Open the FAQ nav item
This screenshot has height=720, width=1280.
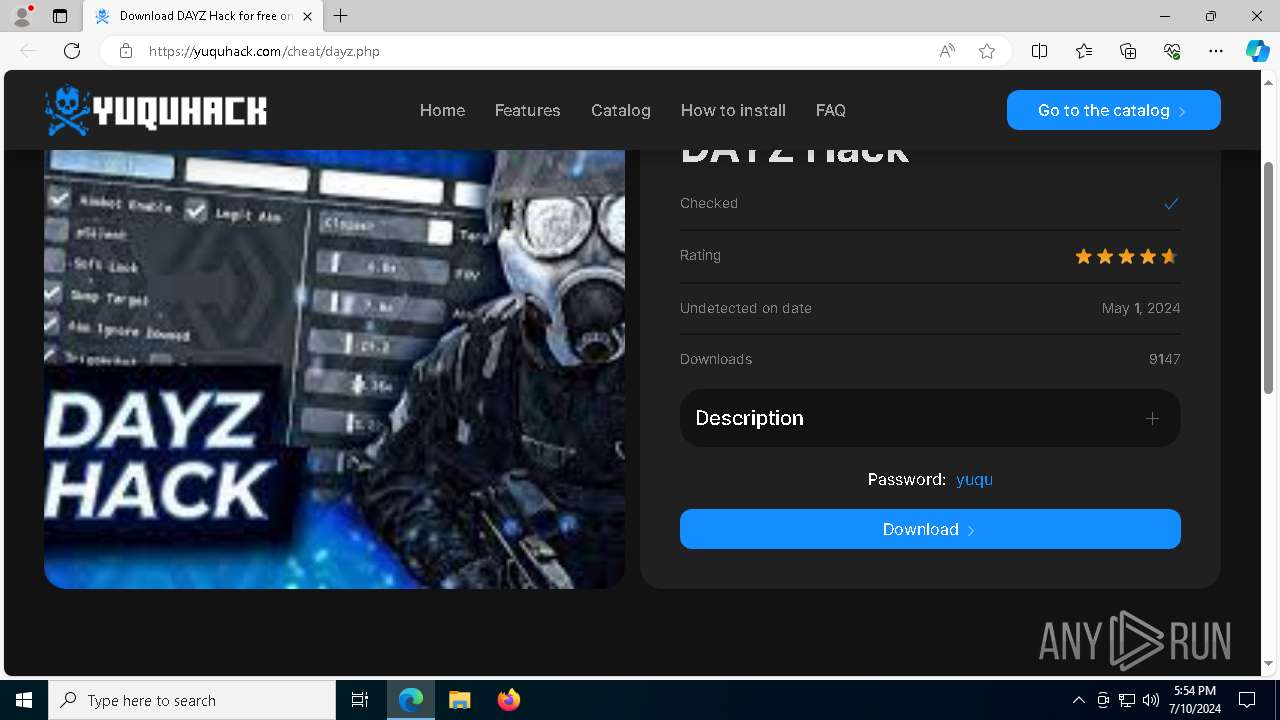click(831, 110)
